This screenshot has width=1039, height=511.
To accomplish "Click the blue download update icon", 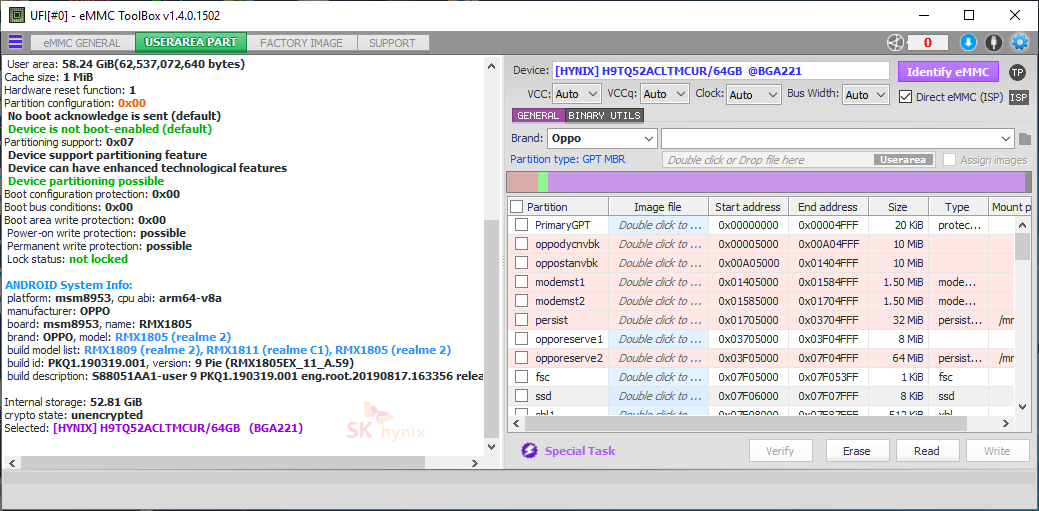I will [968, 42].
